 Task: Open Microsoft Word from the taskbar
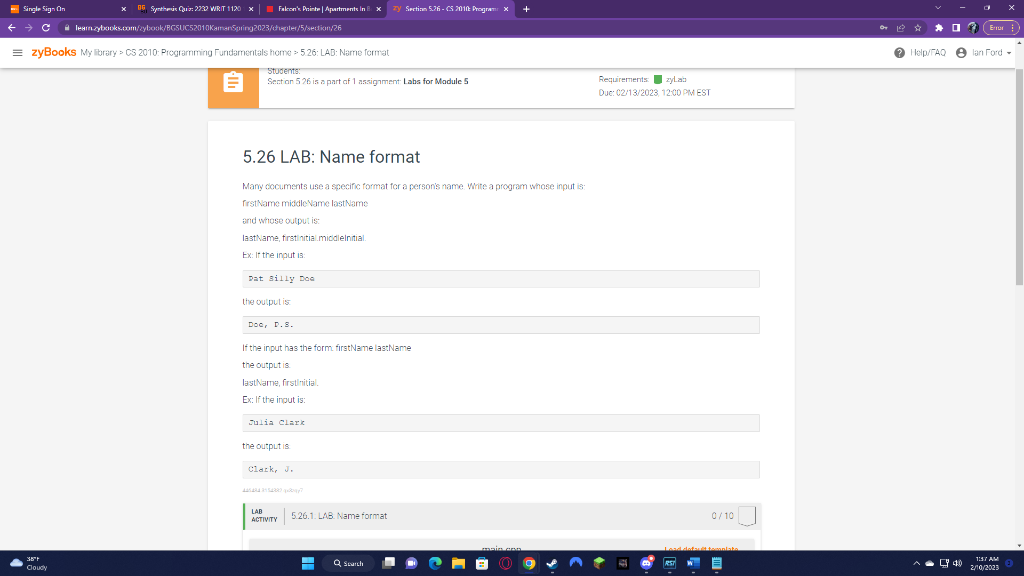695,562
